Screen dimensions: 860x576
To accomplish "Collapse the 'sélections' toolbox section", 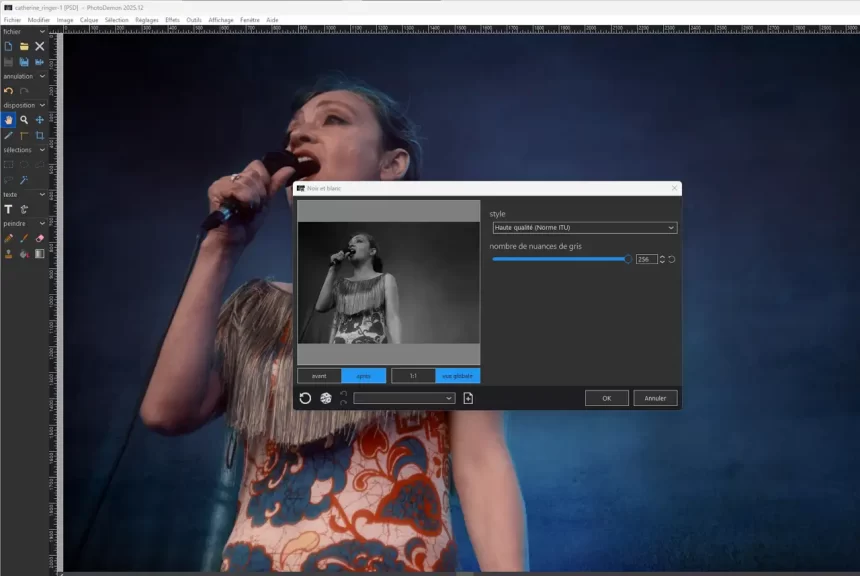I will [42, 150].
